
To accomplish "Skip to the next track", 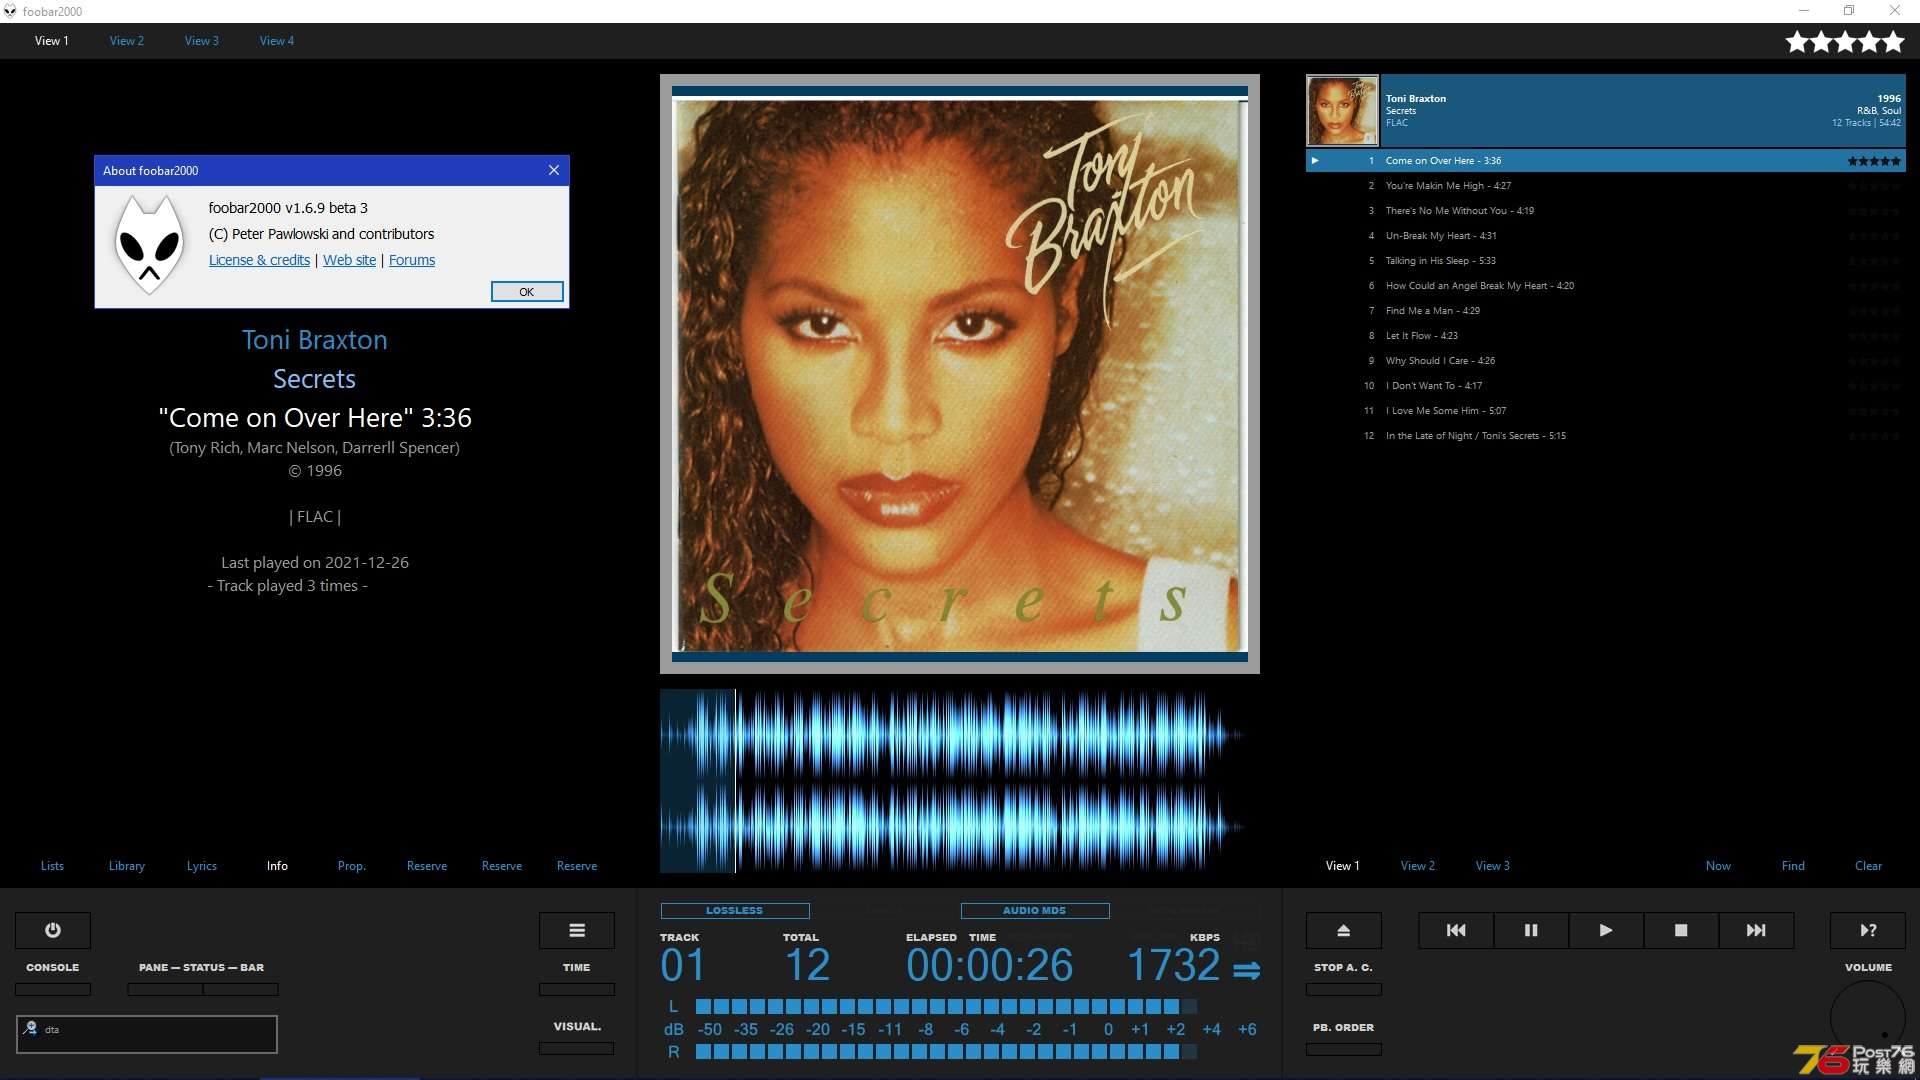I will pyautogui.click(x=1756, y=930).
